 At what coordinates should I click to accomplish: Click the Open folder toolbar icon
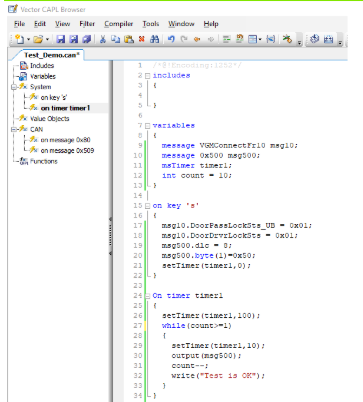38,39
